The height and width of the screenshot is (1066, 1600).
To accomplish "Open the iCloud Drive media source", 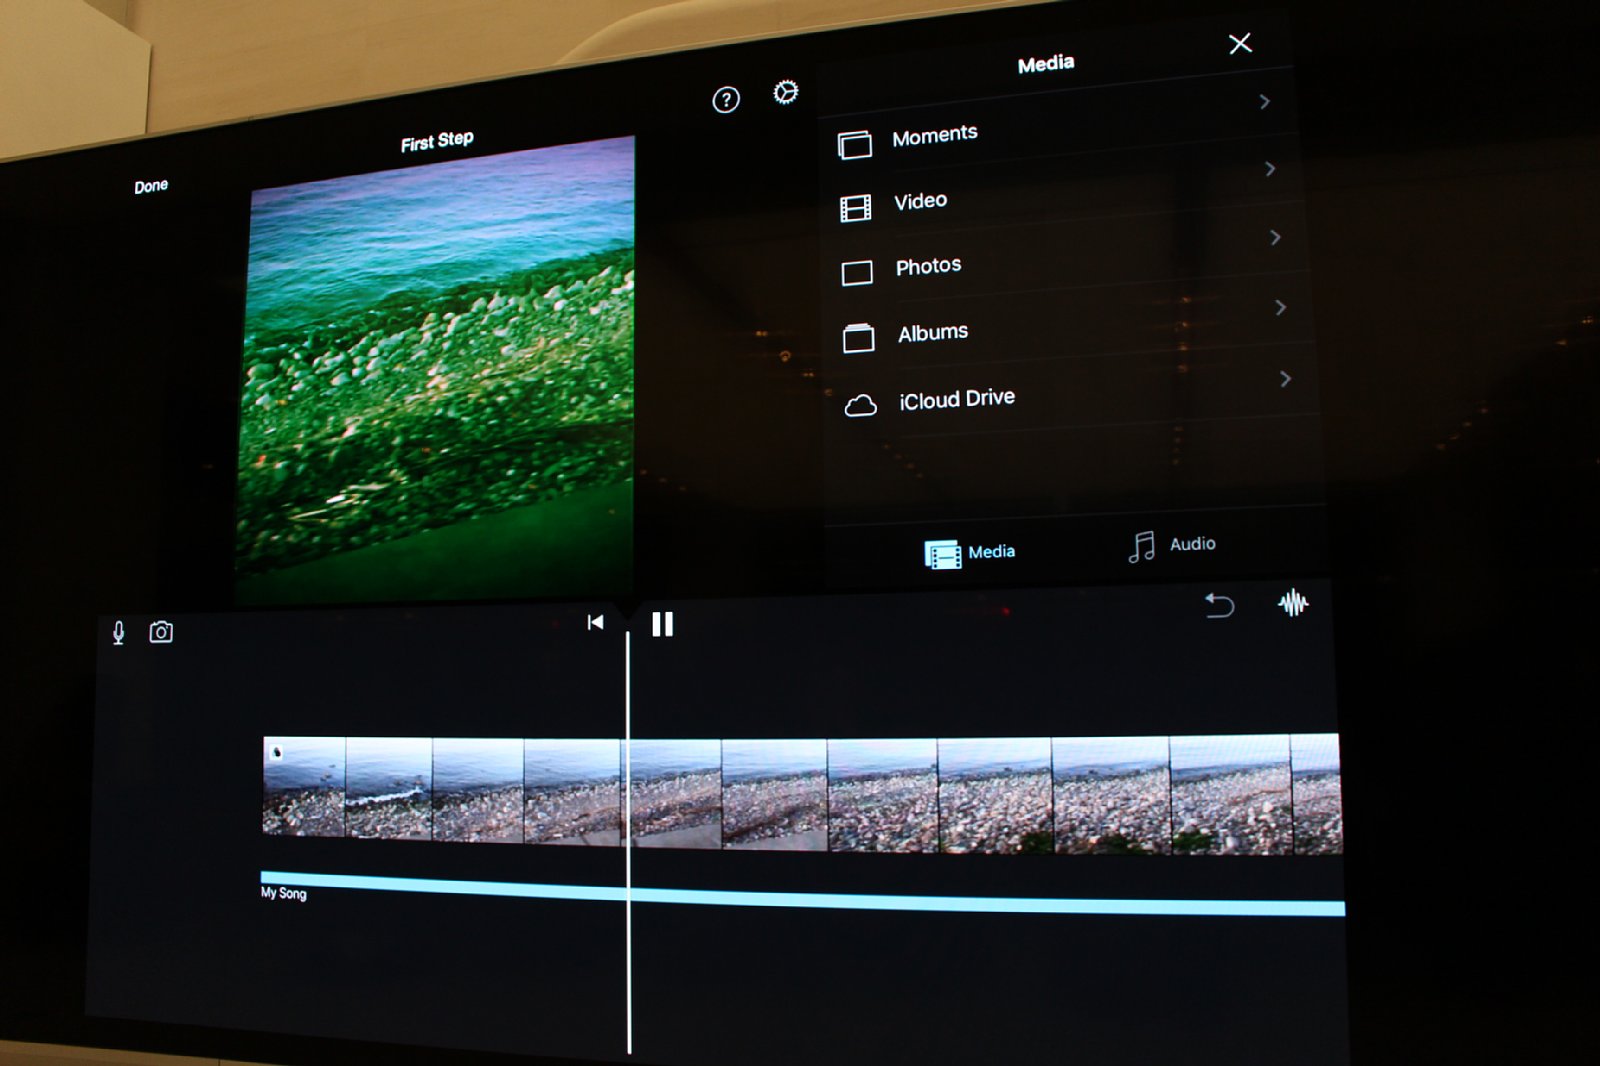I will click(x=1070, y=392).
